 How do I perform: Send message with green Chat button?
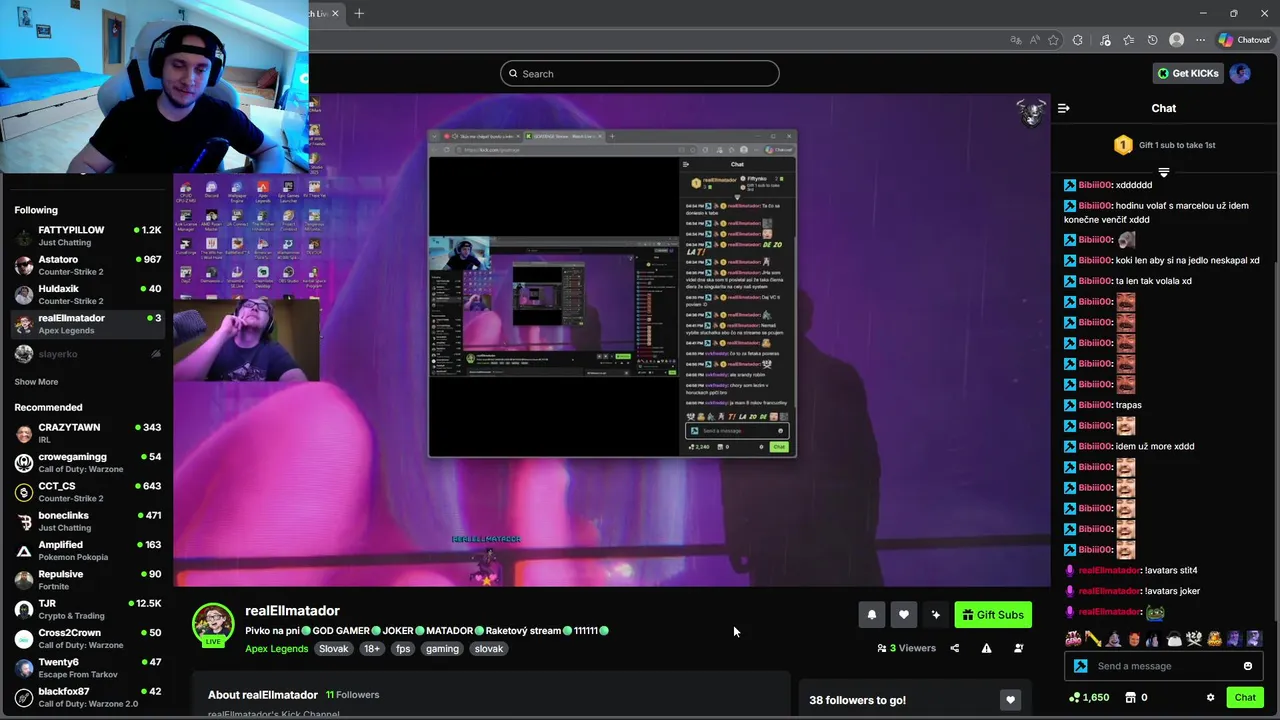tap(1245, 697)
